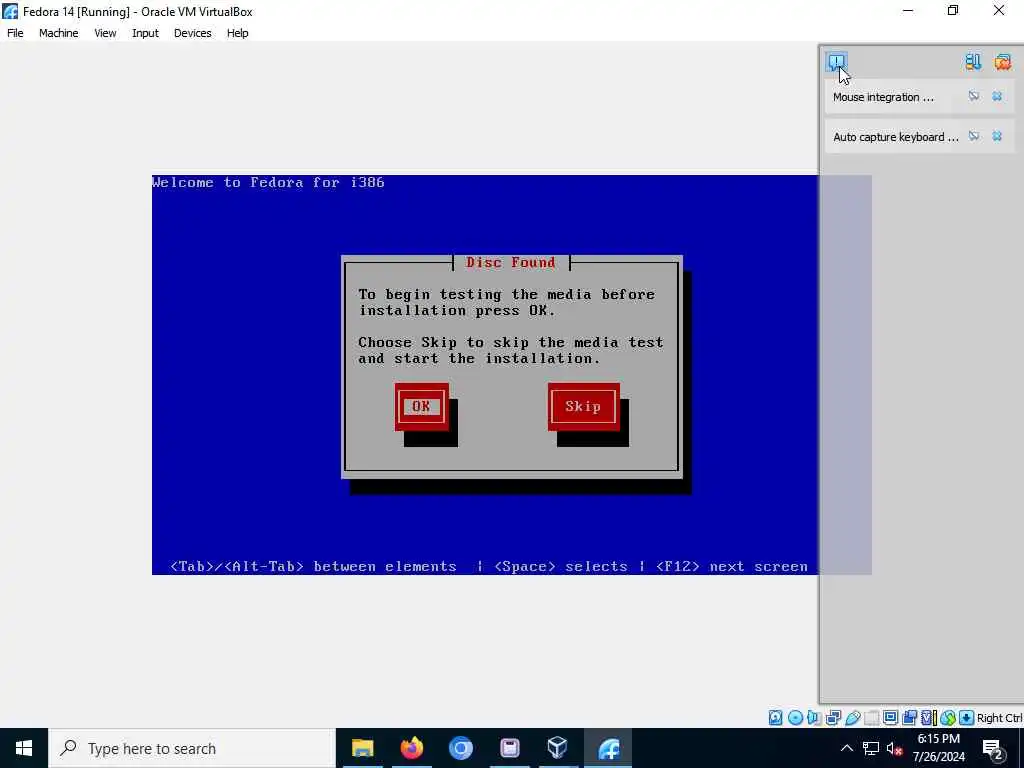Click the CPU virtualization status icon
This screenshot has width=1024, height=768.
[929, 718]
